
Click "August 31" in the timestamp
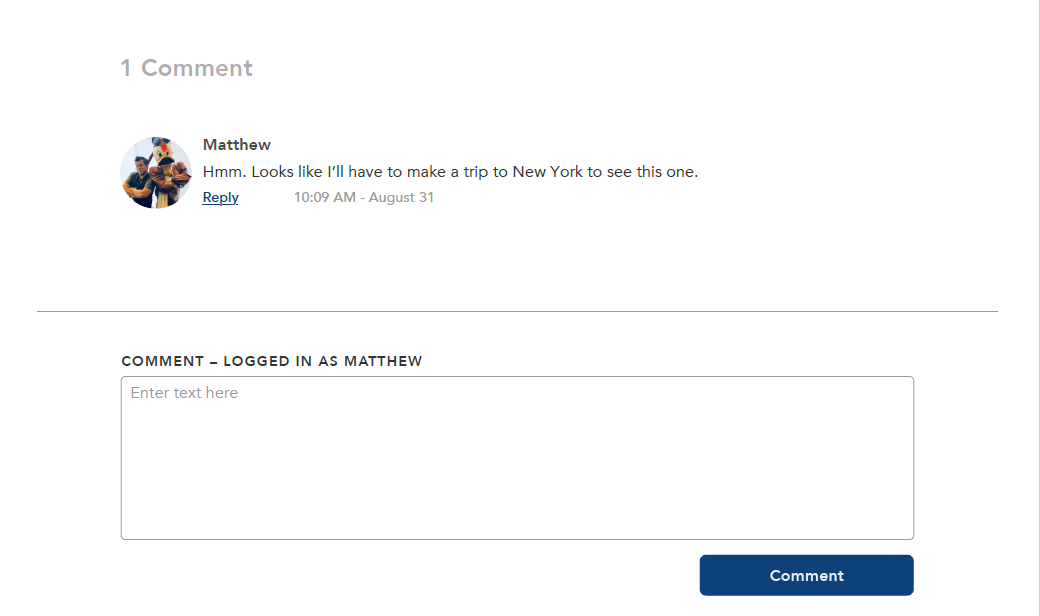tap(401, 198)
